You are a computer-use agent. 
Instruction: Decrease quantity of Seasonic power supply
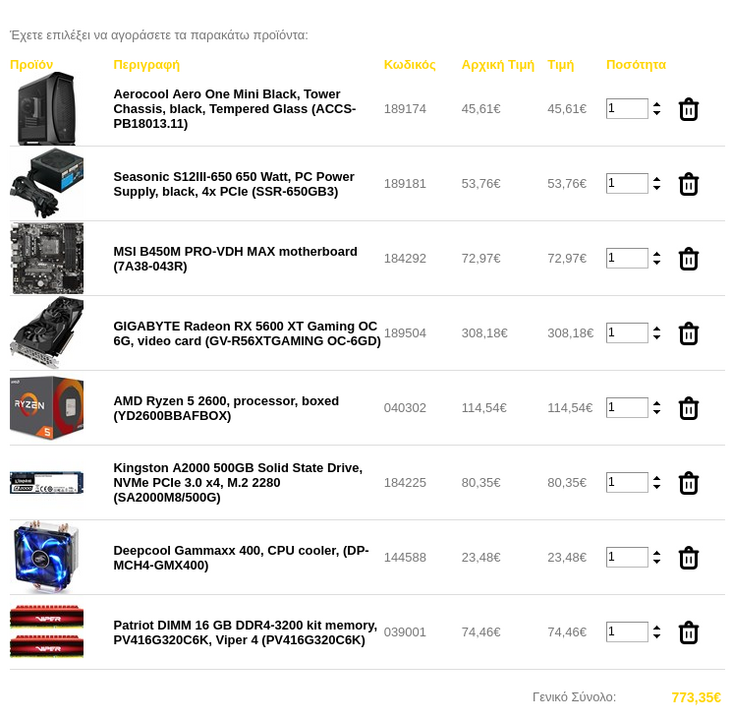[657, 188]
